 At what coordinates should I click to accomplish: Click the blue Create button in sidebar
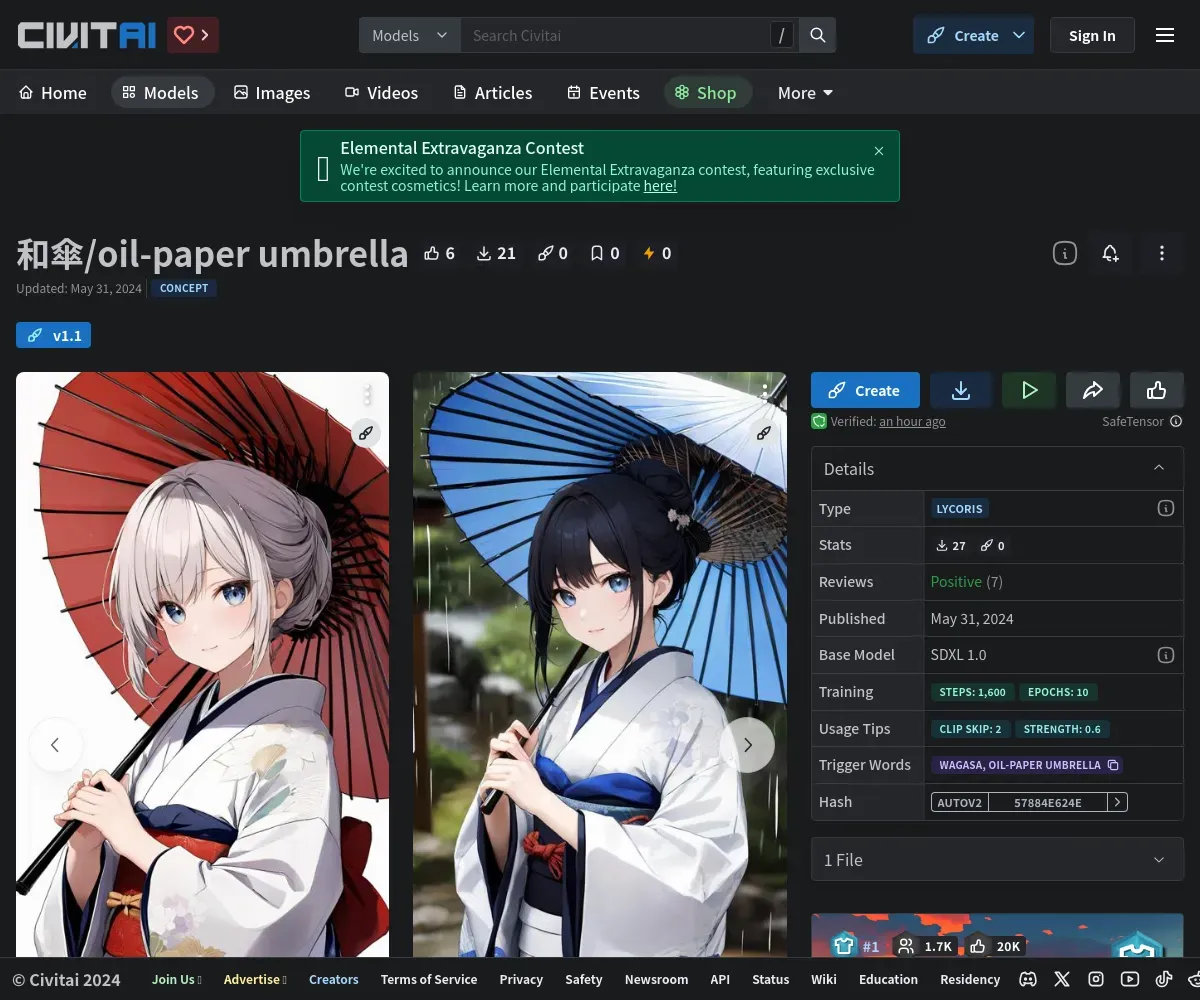point(865,391)
